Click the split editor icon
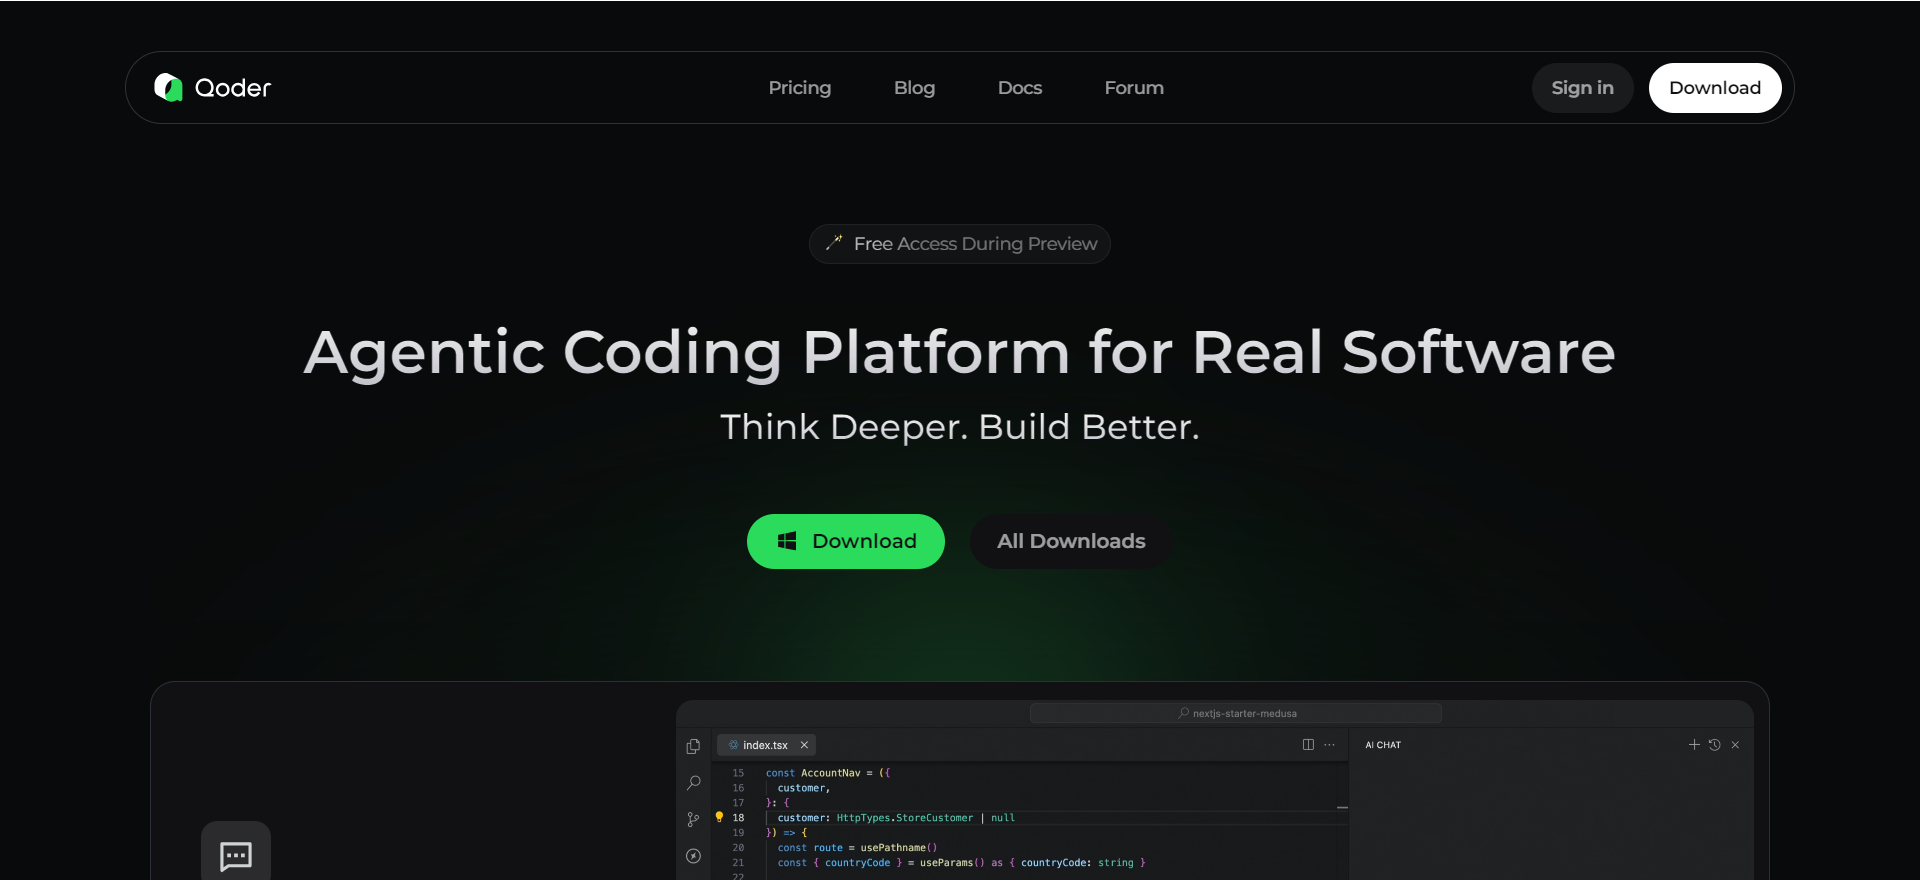The image size is (1920, 880). click(1308, 745)
